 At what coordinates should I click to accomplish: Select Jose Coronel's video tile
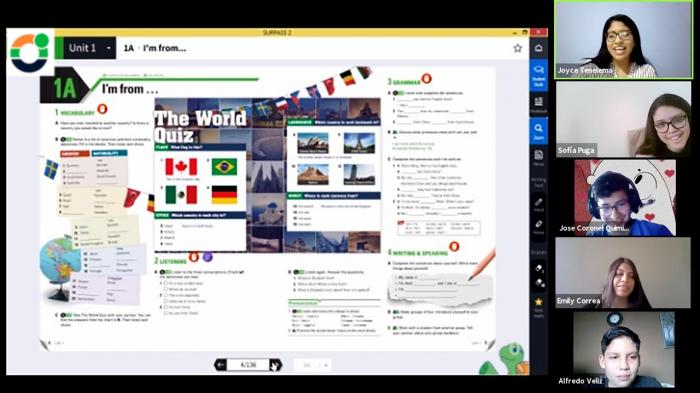click(x=625, y=197)
